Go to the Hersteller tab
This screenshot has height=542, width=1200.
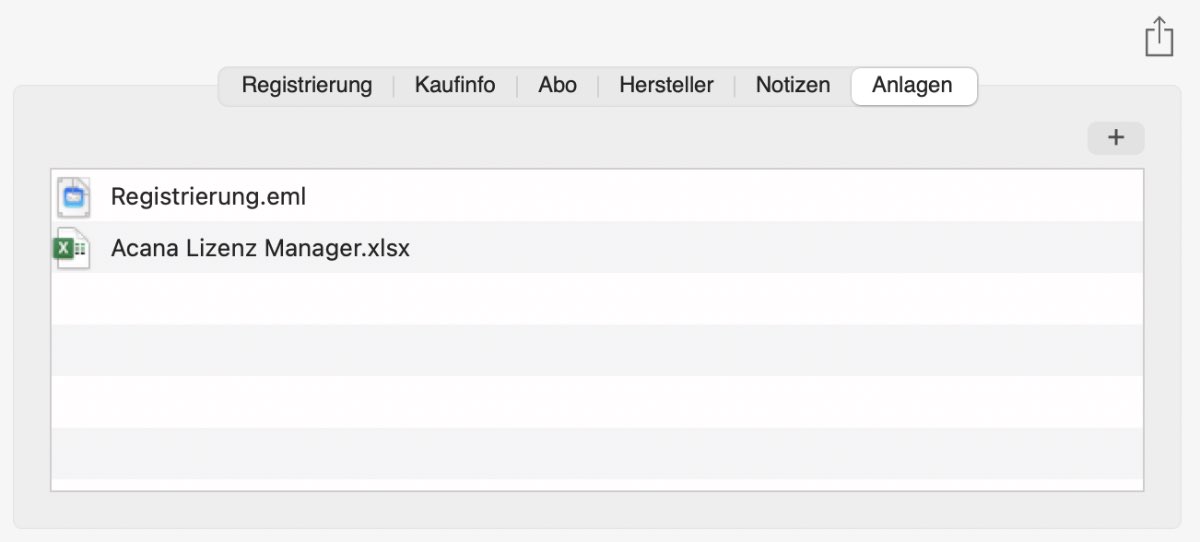pyautogui.click(x=666, y=85)
